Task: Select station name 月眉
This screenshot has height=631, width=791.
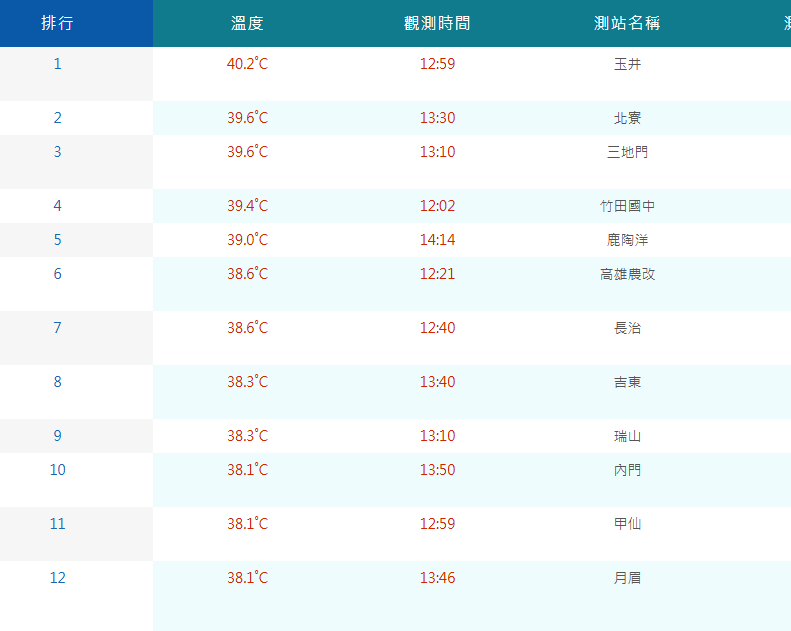Action: [x=627, y=578]
